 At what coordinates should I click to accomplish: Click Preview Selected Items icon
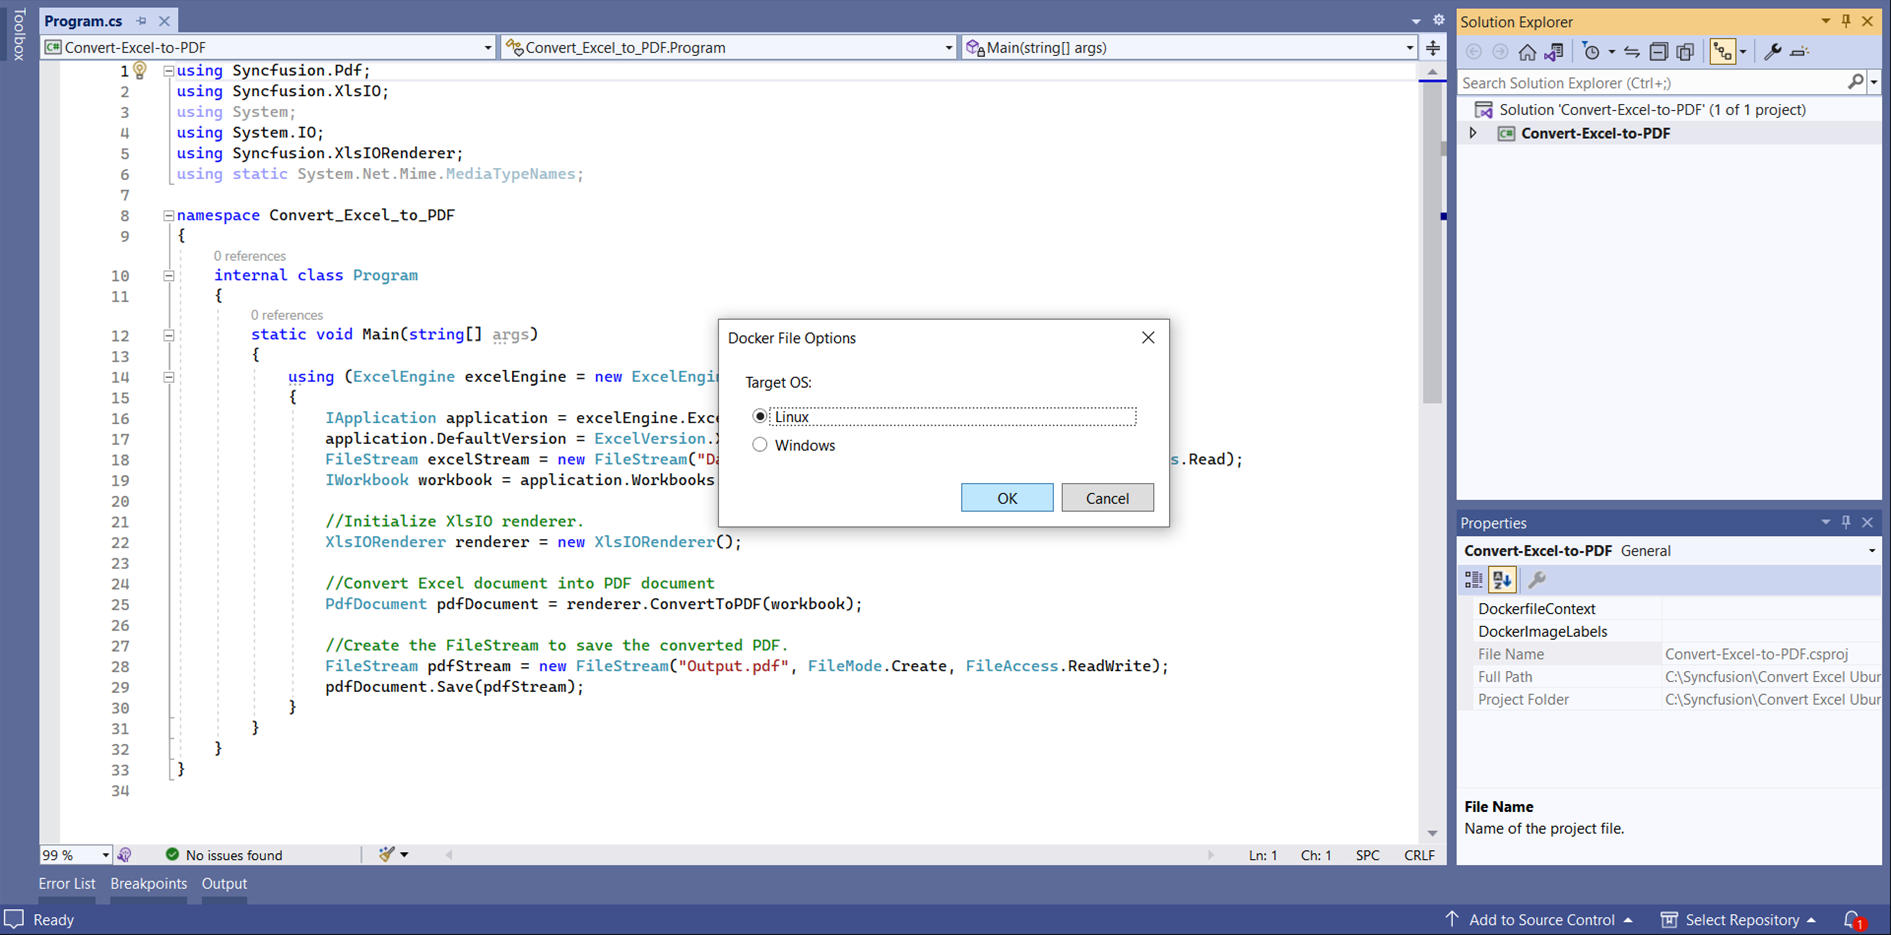pos(1799,52)
